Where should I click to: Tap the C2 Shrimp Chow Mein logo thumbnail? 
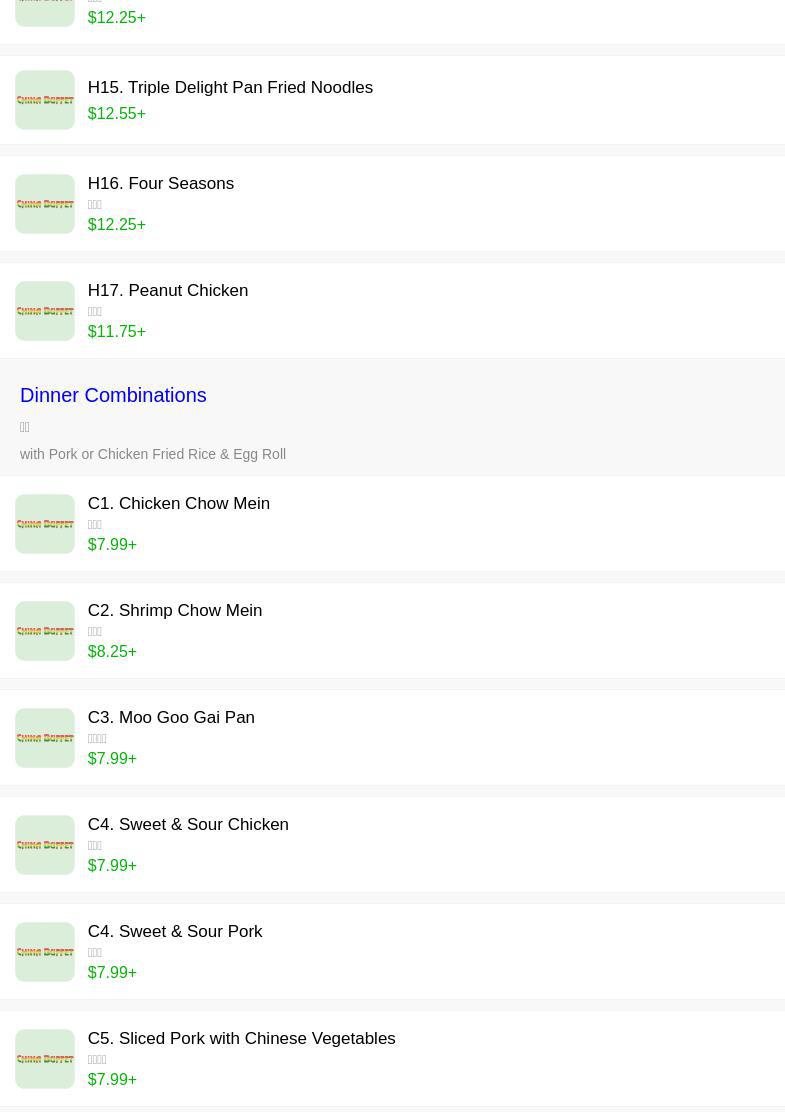pos(45,631)
